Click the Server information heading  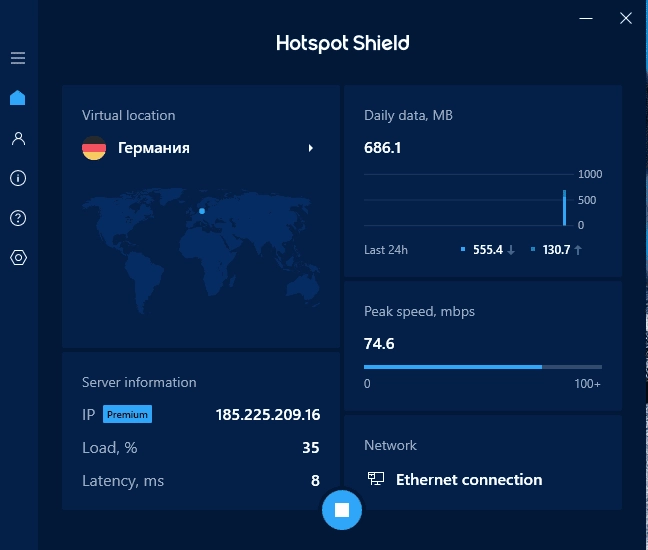point(139,382)
